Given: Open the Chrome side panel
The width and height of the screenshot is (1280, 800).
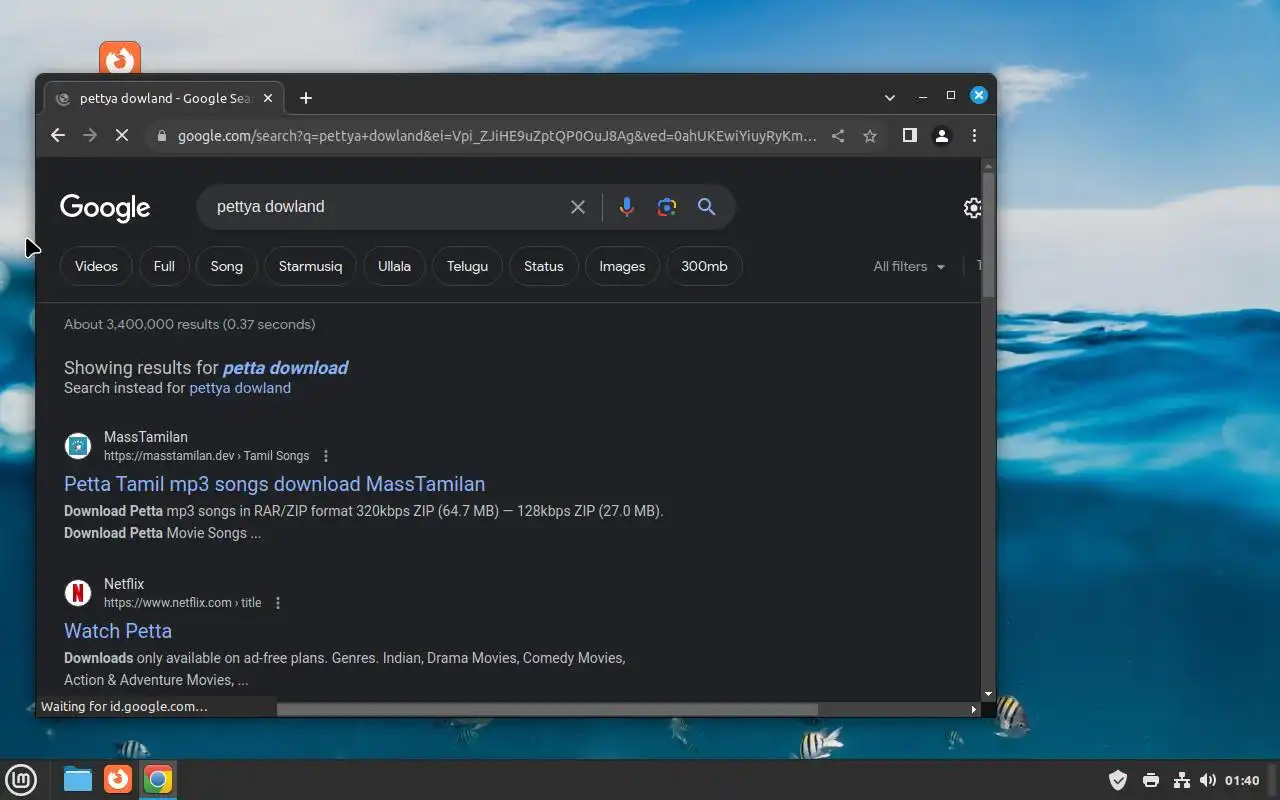Looking at the screenshot, I should [909, 135].
